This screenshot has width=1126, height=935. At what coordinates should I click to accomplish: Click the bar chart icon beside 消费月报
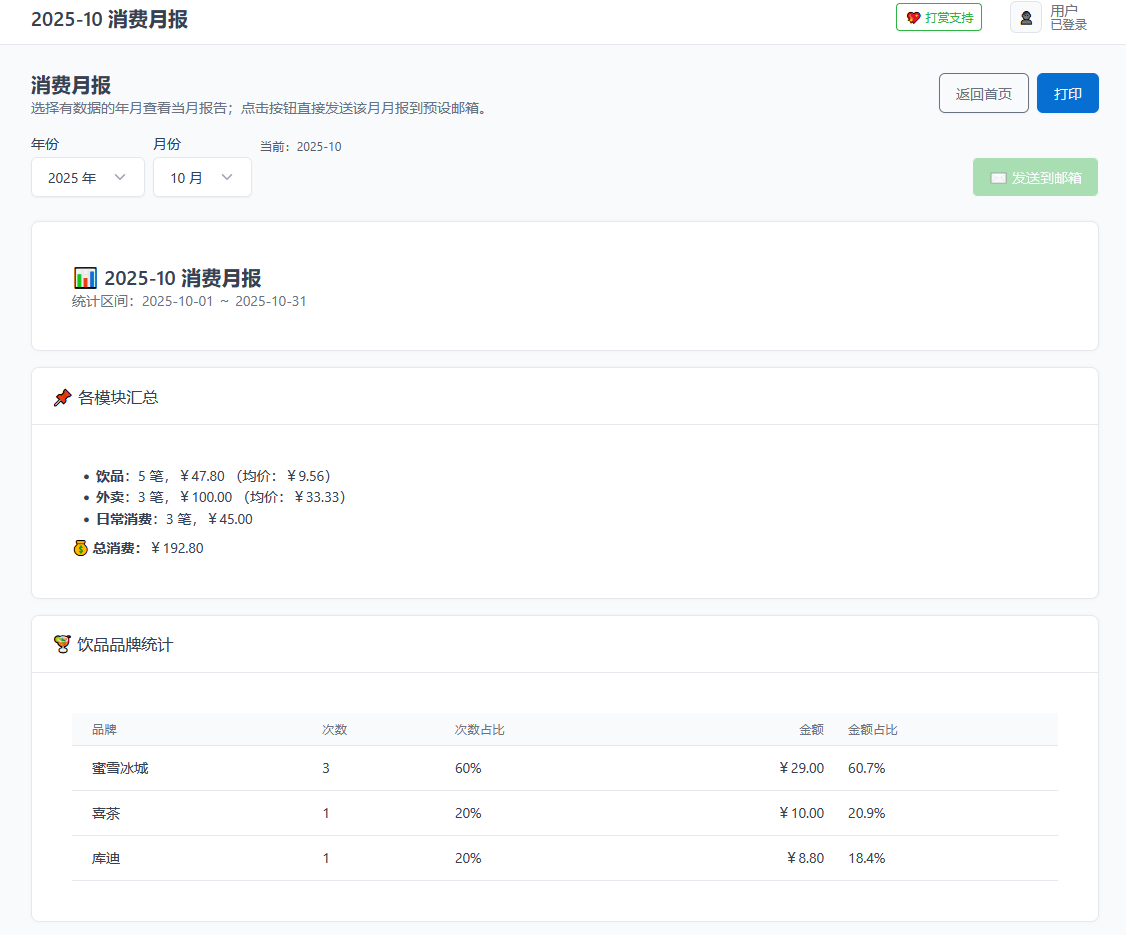[86, 278]
